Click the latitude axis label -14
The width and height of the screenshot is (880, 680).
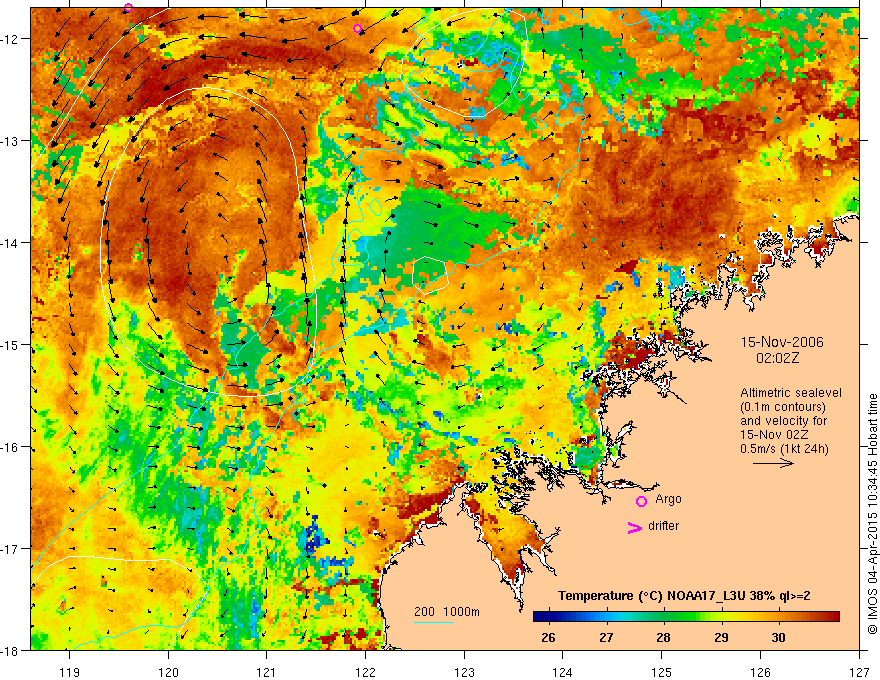[11, 243]
